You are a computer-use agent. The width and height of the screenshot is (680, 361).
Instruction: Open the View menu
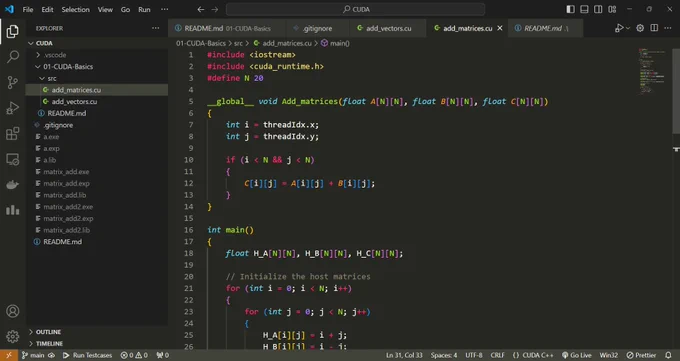pos(105,10)
